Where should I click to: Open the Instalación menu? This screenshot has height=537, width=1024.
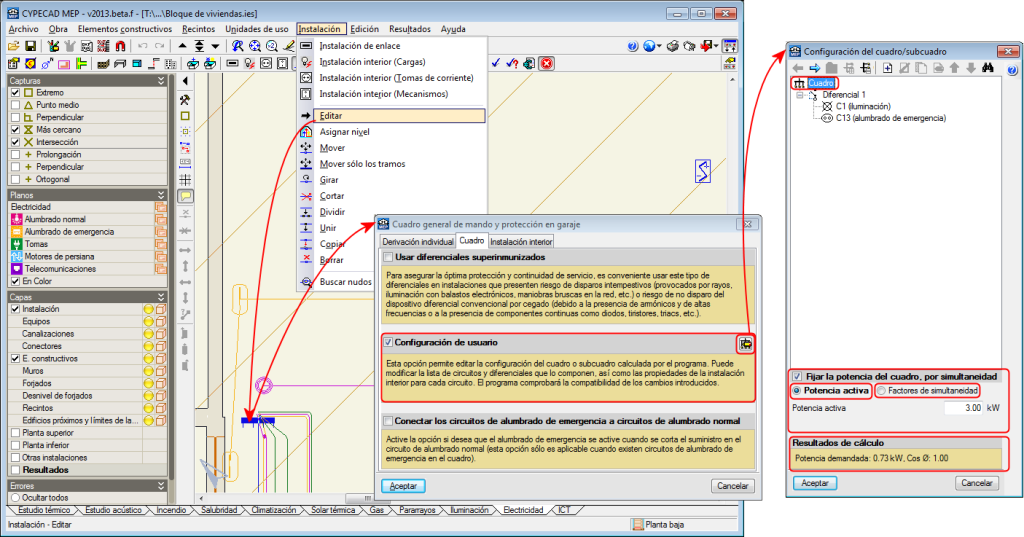click(319, 29)
